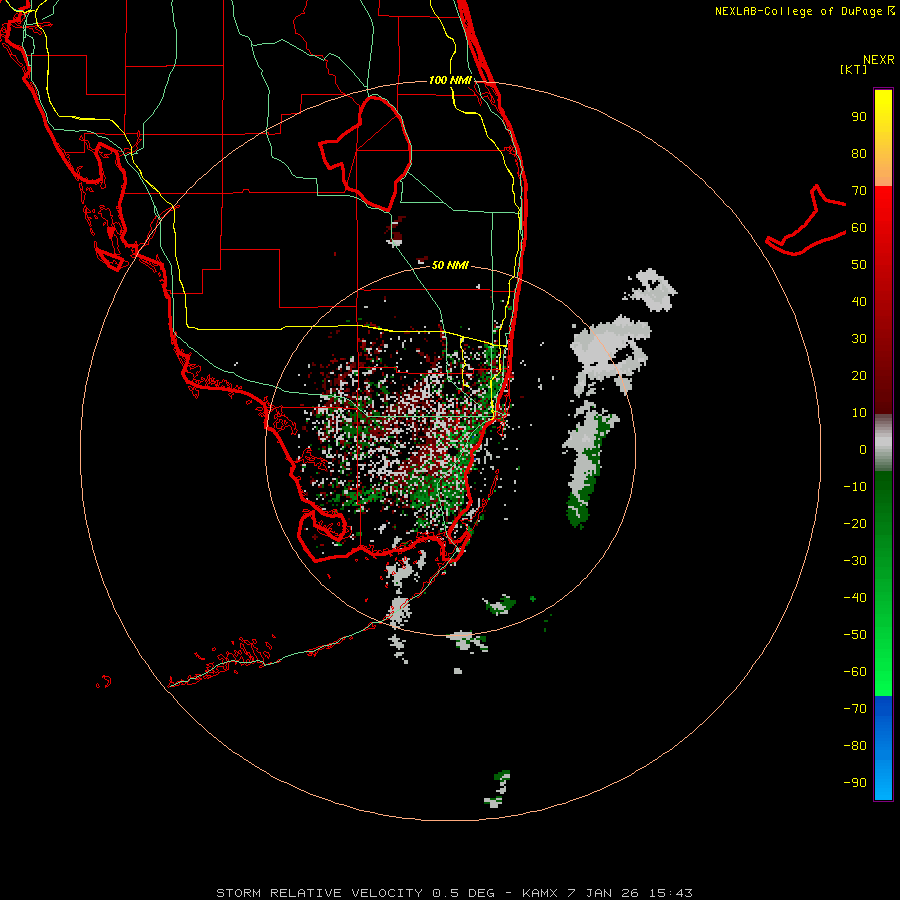Click the -80 value on velocity scale
The height and width of the screenshot is (900, 900).
[x=855, y=746]
